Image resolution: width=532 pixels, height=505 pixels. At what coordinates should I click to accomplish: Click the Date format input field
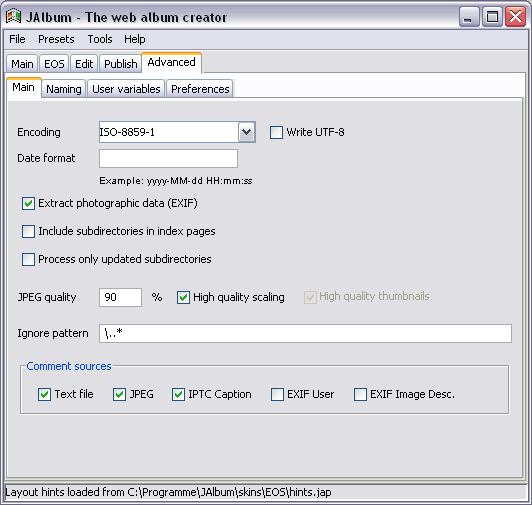click(168, 158)
